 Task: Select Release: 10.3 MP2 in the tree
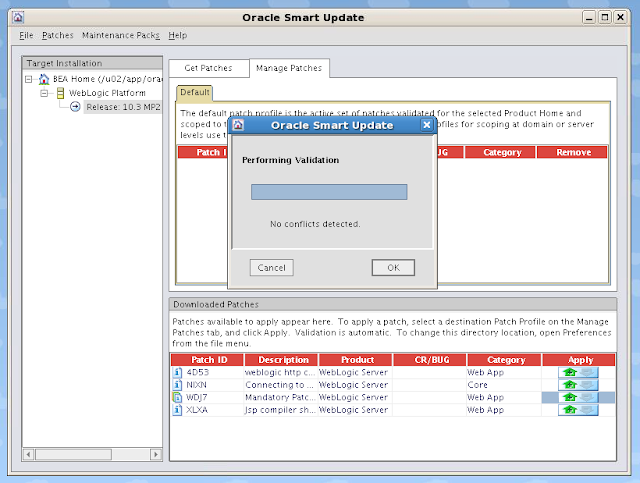tap(123, 107)
